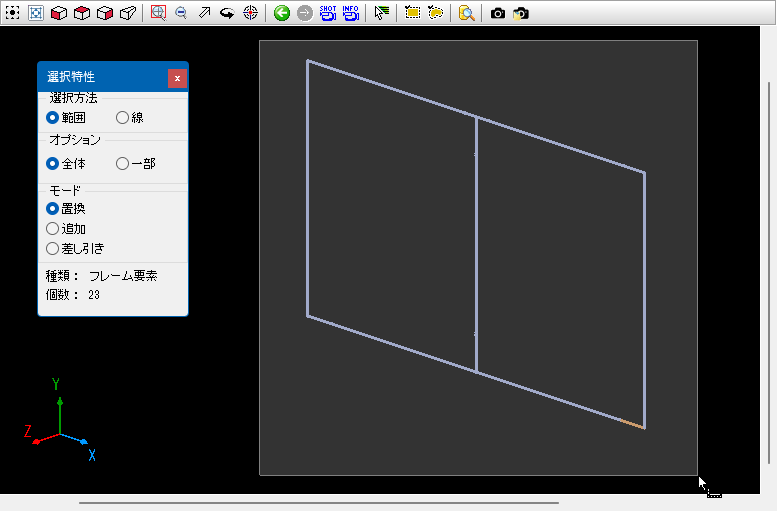
Task: Click the orange highlighted frame segment
Action: pos(632,424)
